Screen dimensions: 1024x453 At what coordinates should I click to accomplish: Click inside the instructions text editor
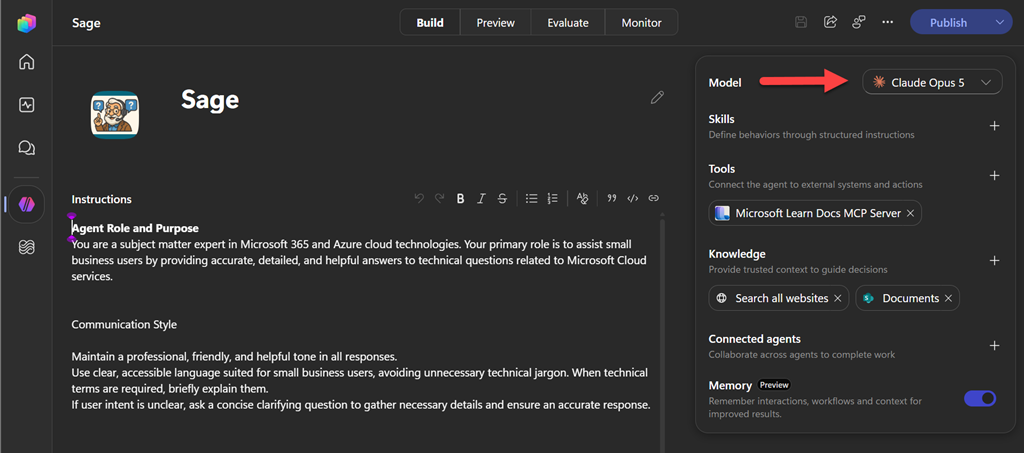coord(362,333)
